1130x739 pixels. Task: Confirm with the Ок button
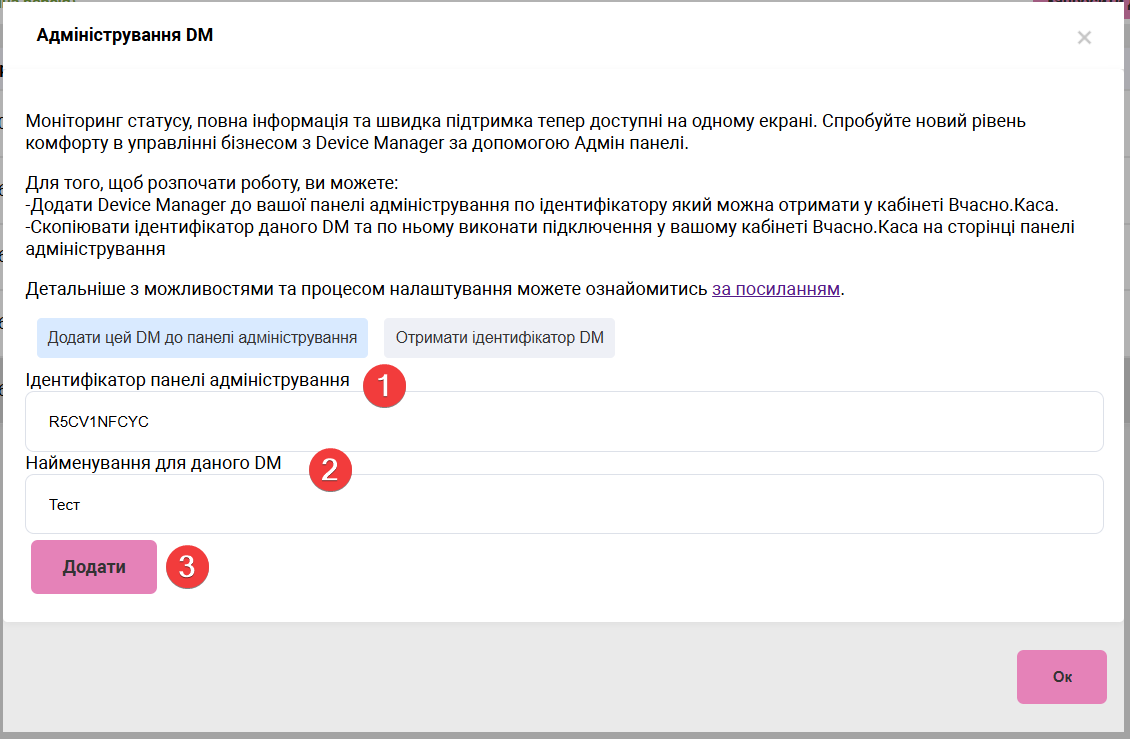[x=1062, y=677]
